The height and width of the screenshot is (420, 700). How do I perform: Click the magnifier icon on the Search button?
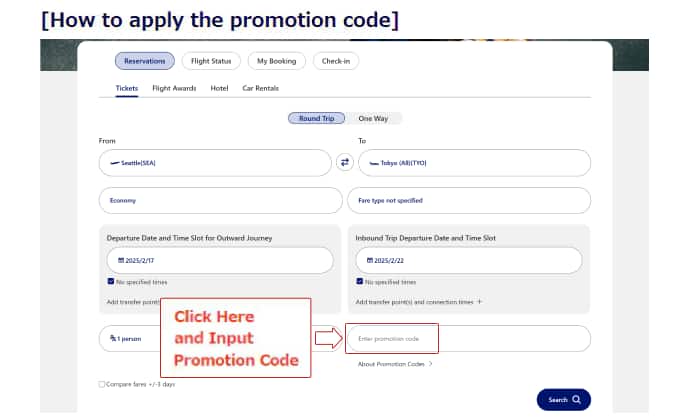pyautogui.click(x=576, y=400)
